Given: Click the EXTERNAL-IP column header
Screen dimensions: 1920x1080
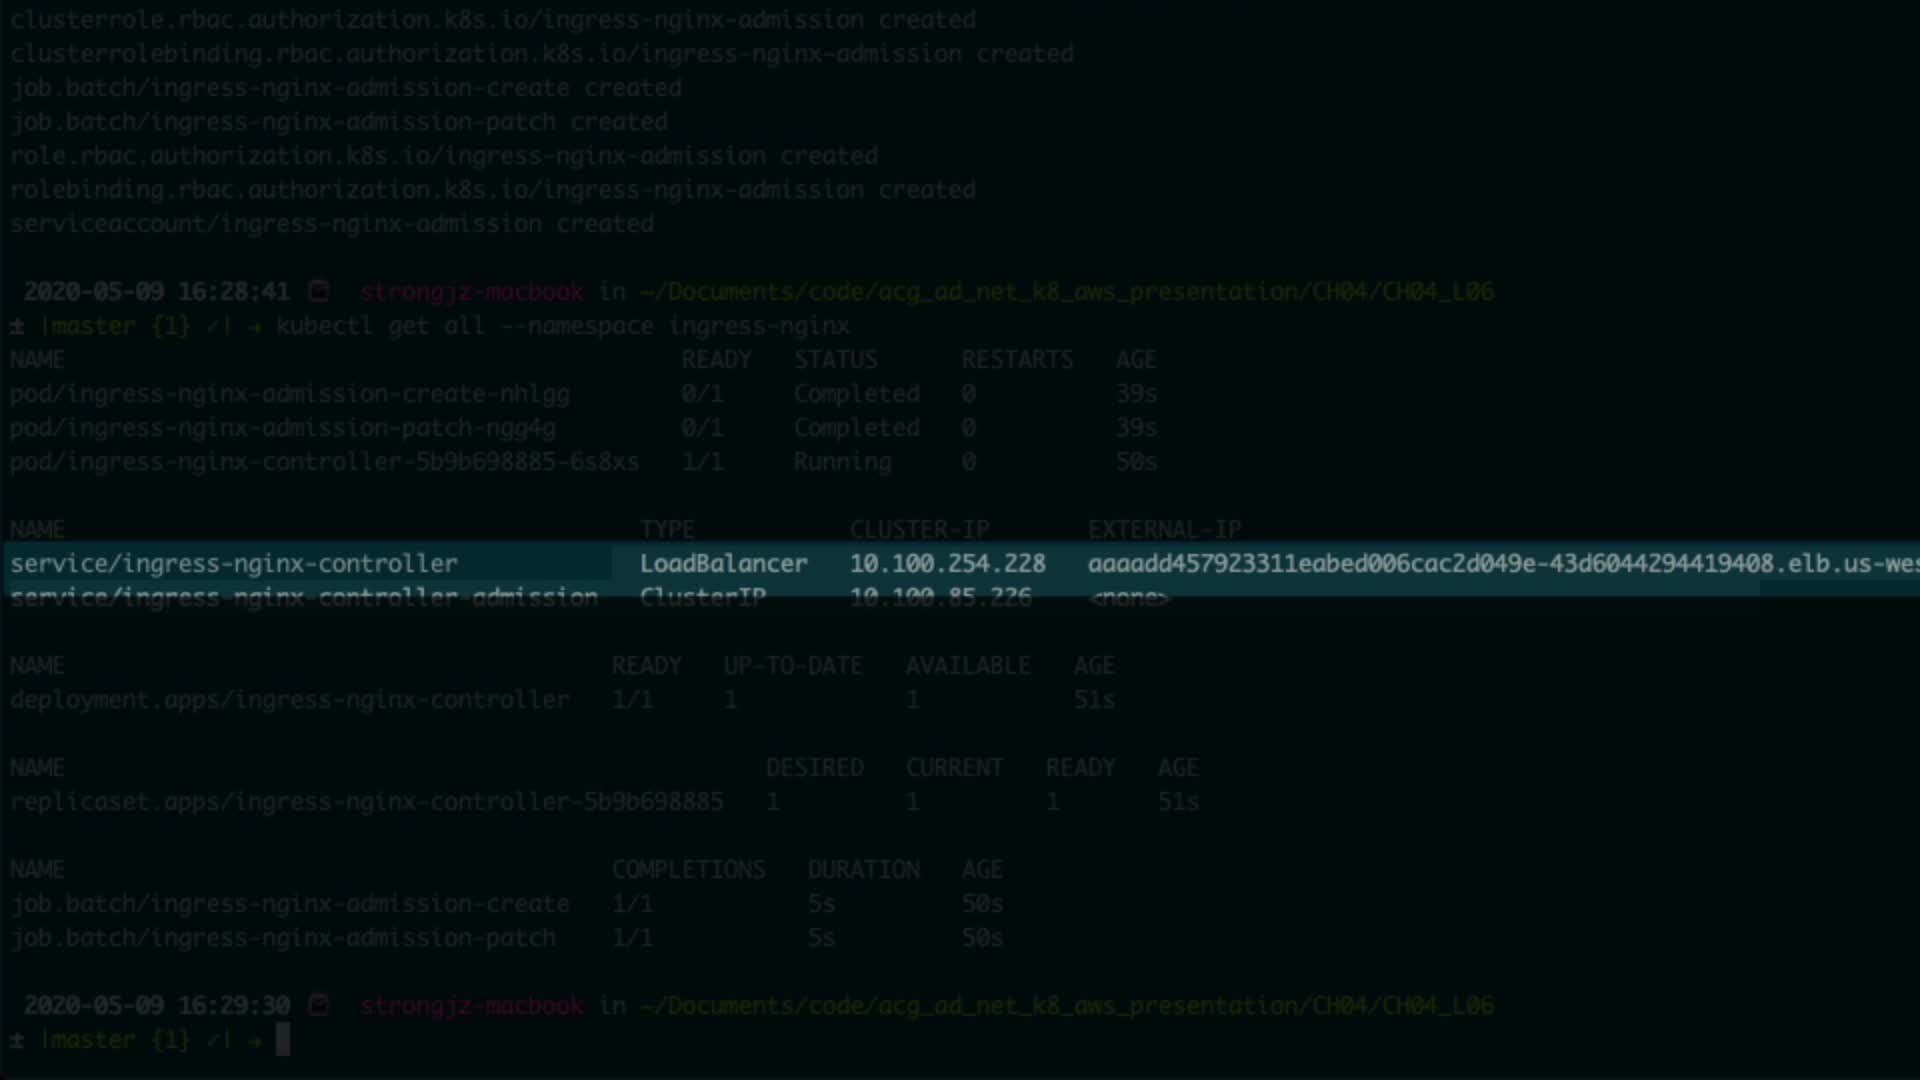Looking at the screenshot, I should (1164, 529).
